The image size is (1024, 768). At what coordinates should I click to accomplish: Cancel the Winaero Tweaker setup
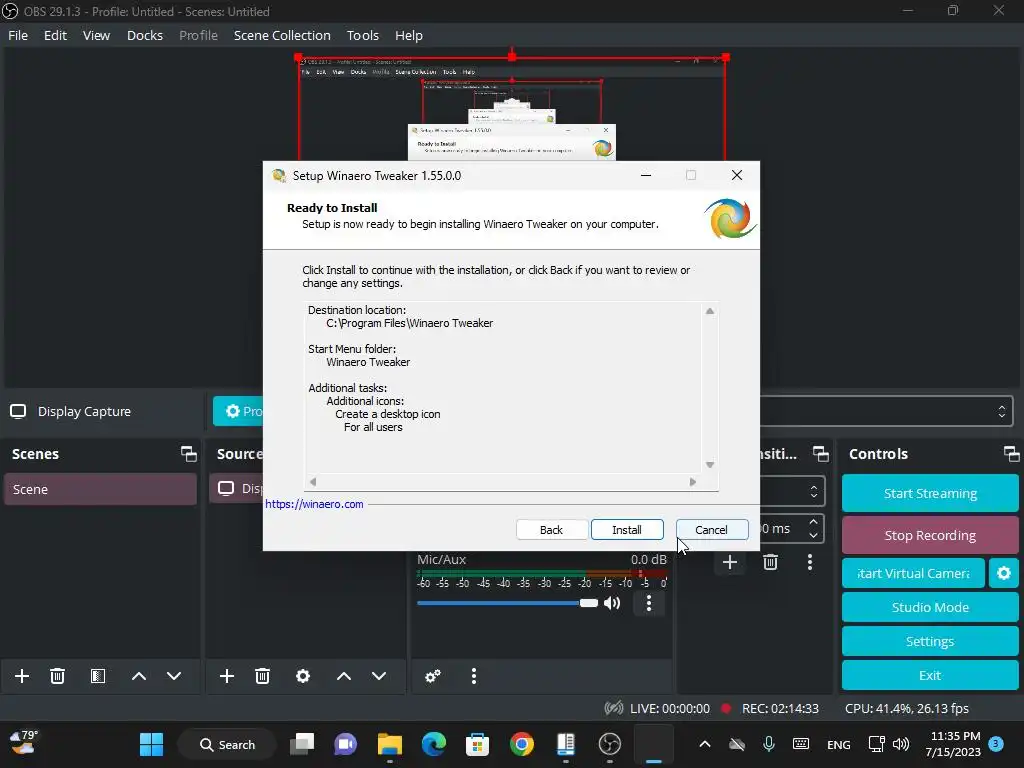tap(711, 530)
